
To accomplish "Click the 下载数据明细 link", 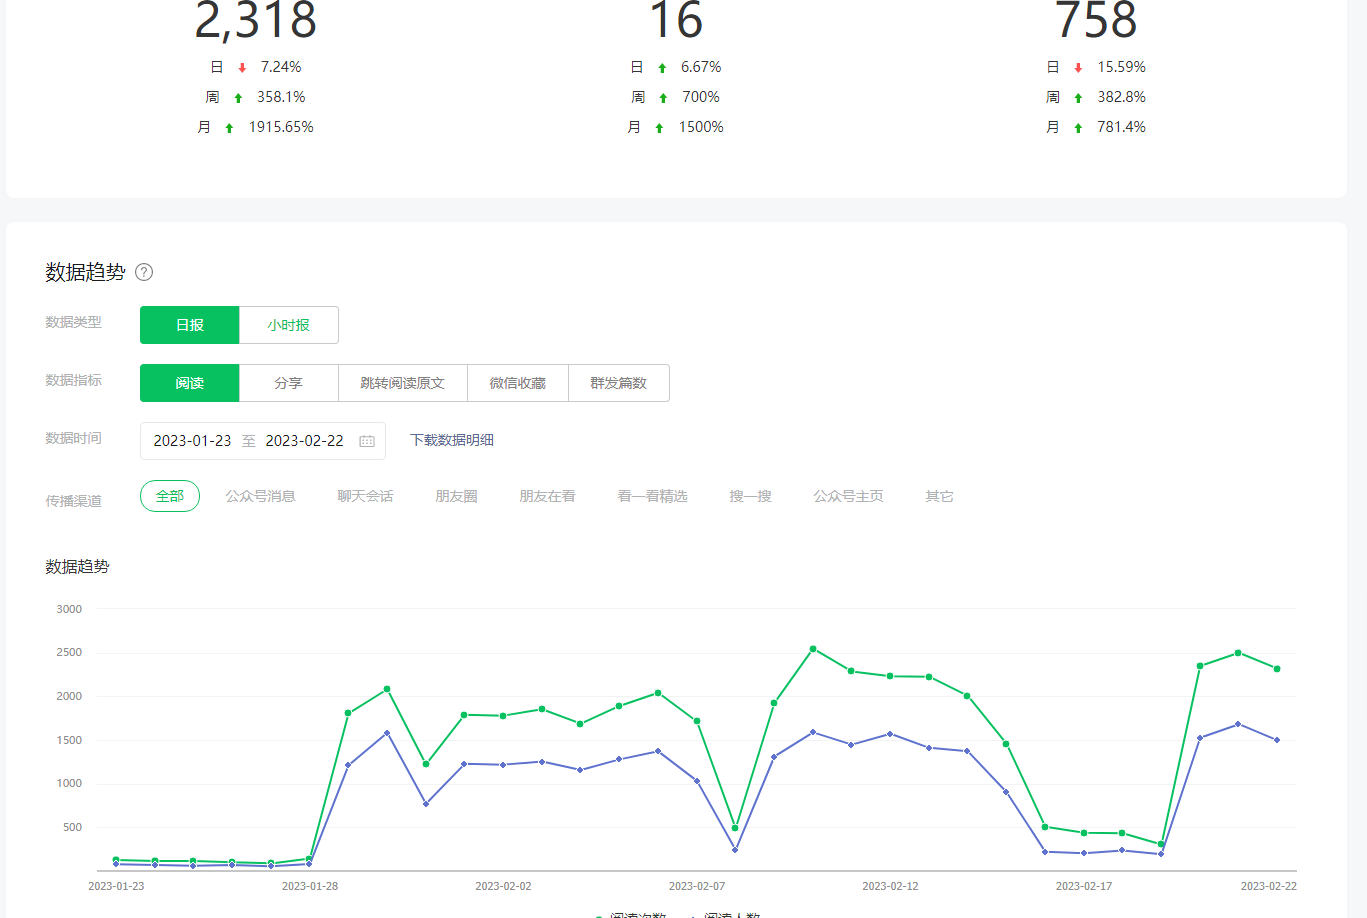I will pyautogui.click(x=452, y=440).
